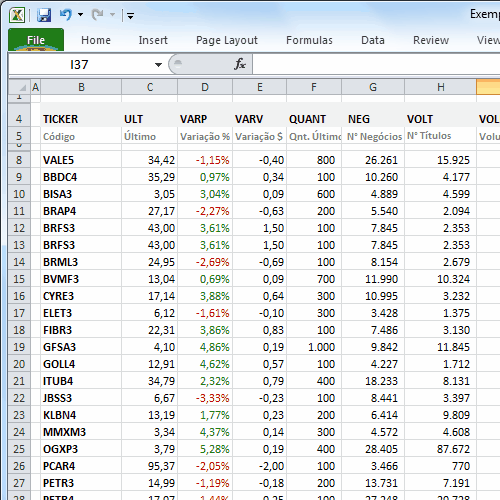Expand the Name Box dropdown arrow

pyautogui.click(x=158, y=65)
